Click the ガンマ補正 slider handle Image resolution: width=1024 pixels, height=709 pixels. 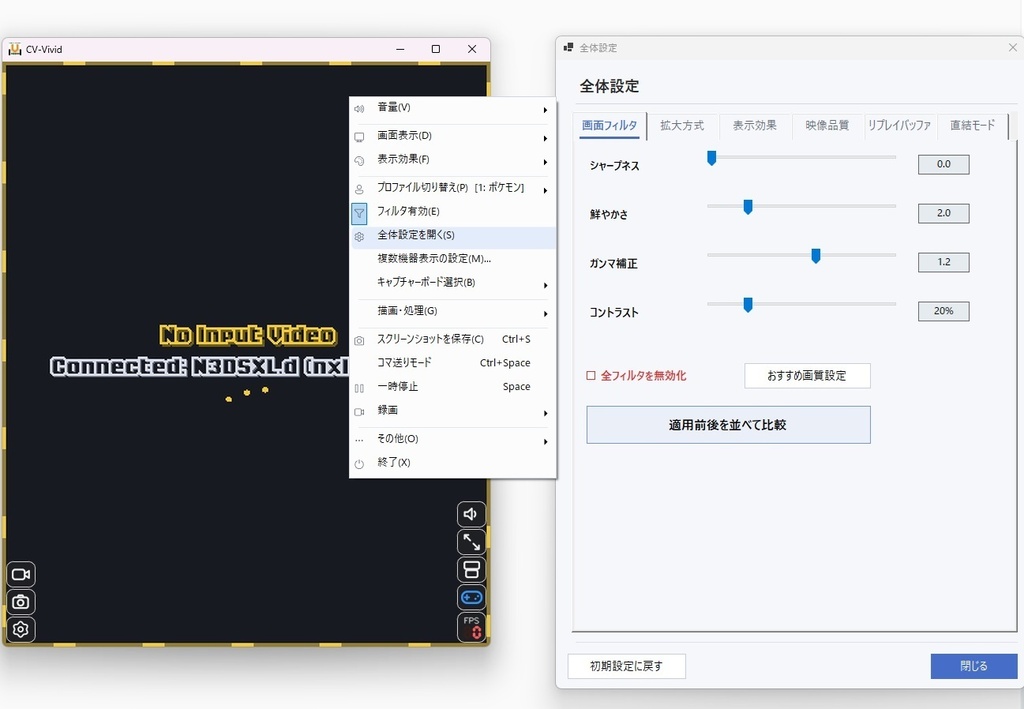click(816, 256)
